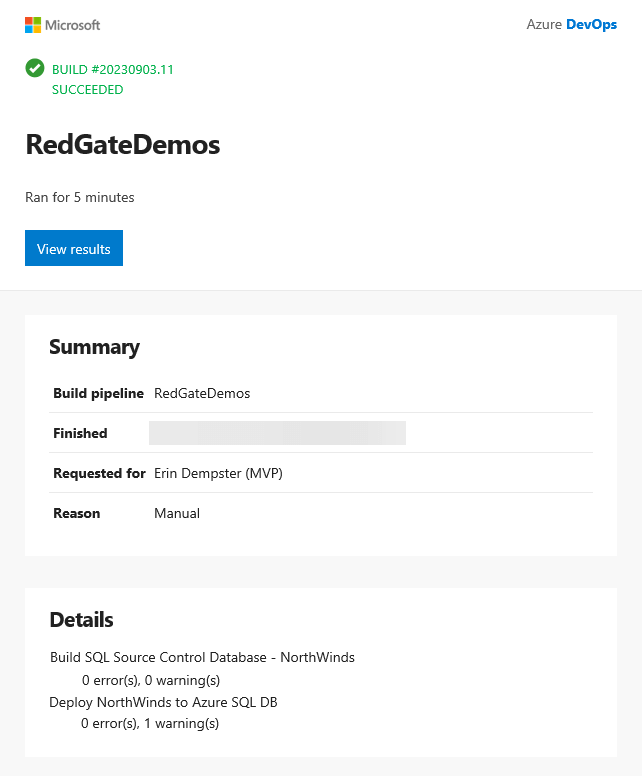Click the '0 error(s), 1 warning(s)' result line

click(x=150, y=723)
